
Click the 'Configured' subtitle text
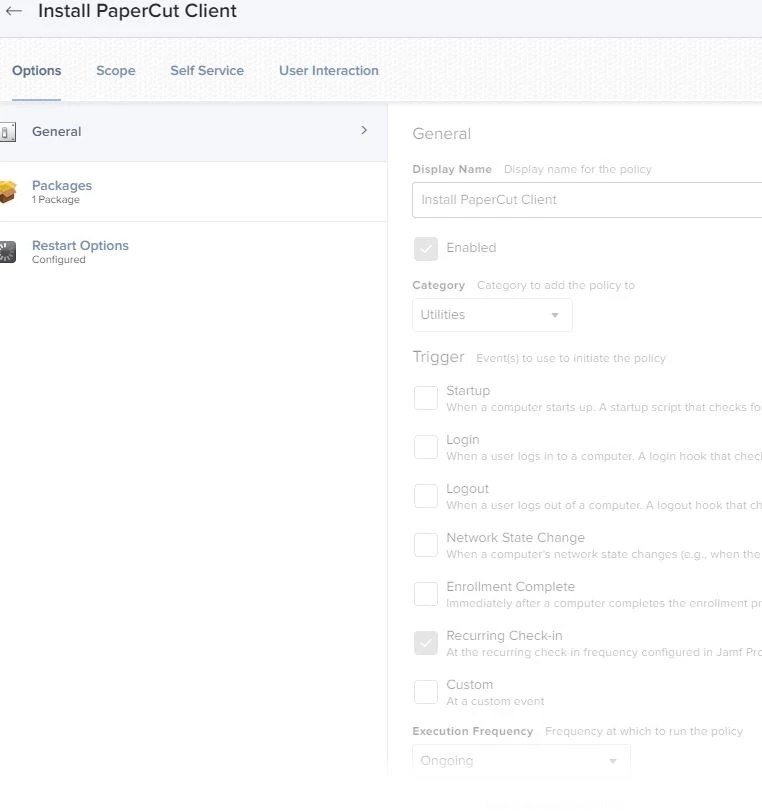coord(58,260)
